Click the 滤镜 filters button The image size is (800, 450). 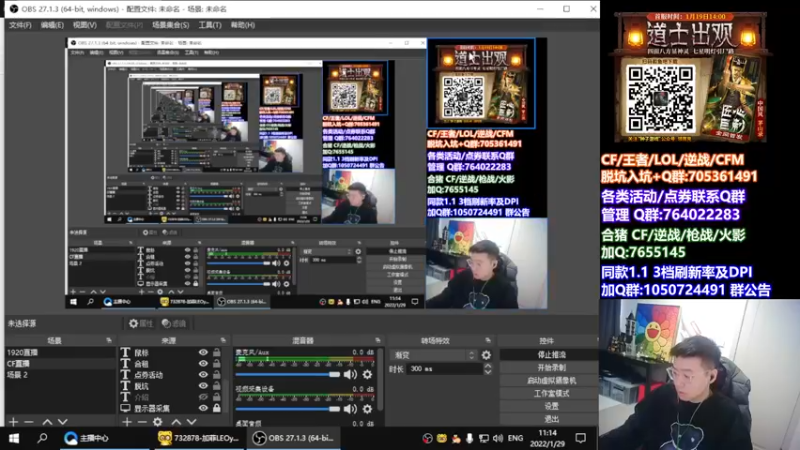tap(173, 323)
